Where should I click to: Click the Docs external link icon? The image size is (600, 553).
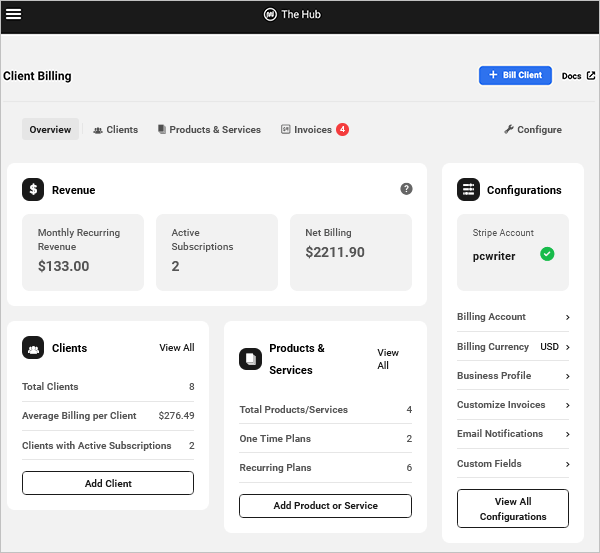point(591,75)
